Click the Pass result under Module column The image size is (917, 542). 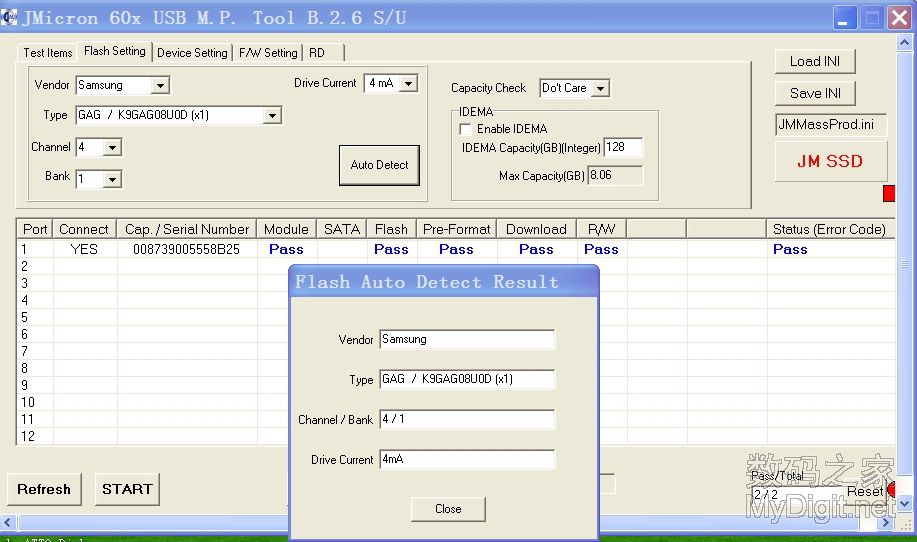point(286,250)
